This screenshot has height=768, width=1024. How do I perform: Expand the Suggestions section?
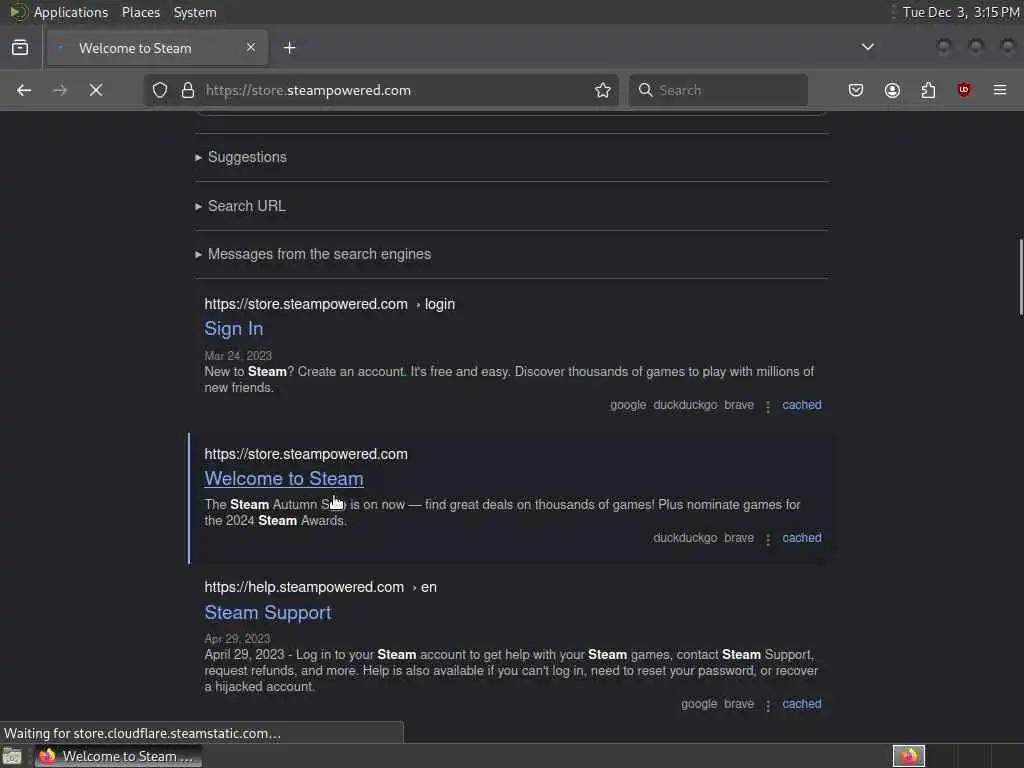tap(241, 157)
